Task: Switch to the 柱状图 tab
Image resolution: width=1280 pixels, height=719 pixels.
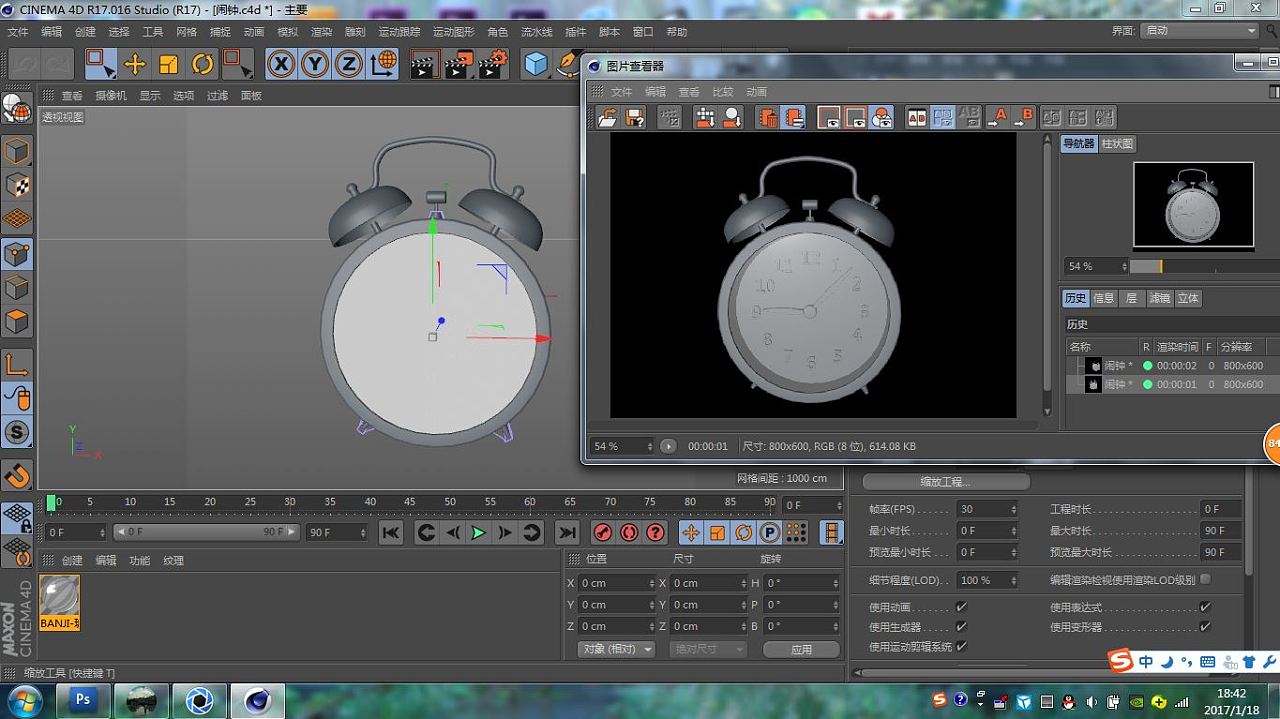Action: coord(1117,144)
